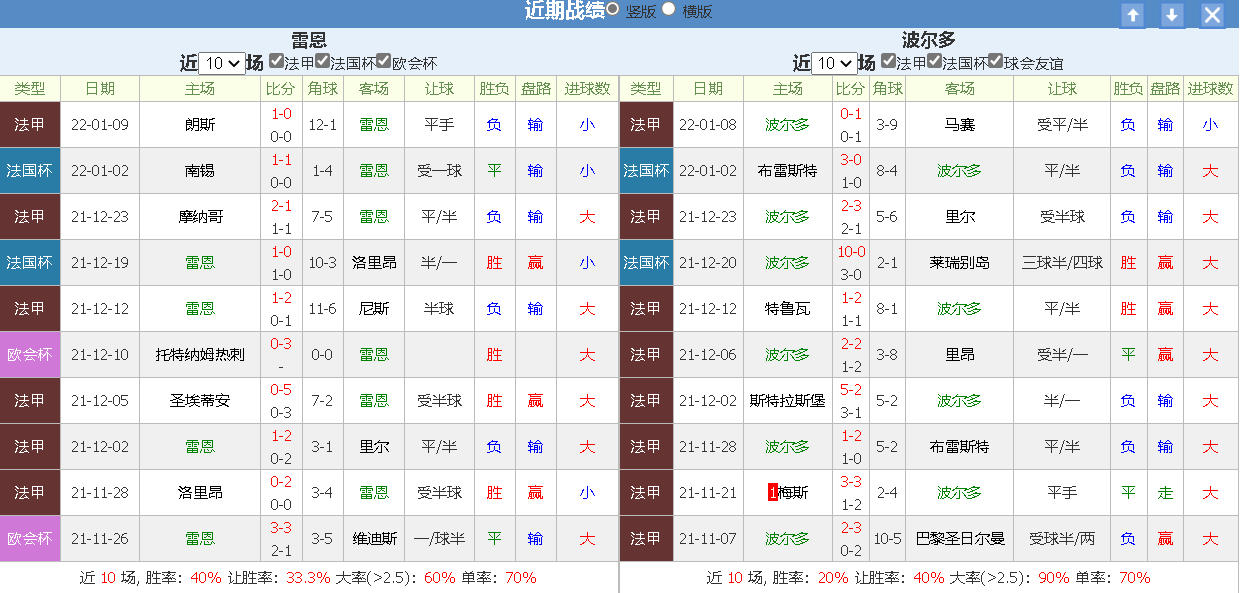This screenshot has width=1240, height=593.
Task: Click 维迪斯 away team cell
Action: tap(374, 539)
